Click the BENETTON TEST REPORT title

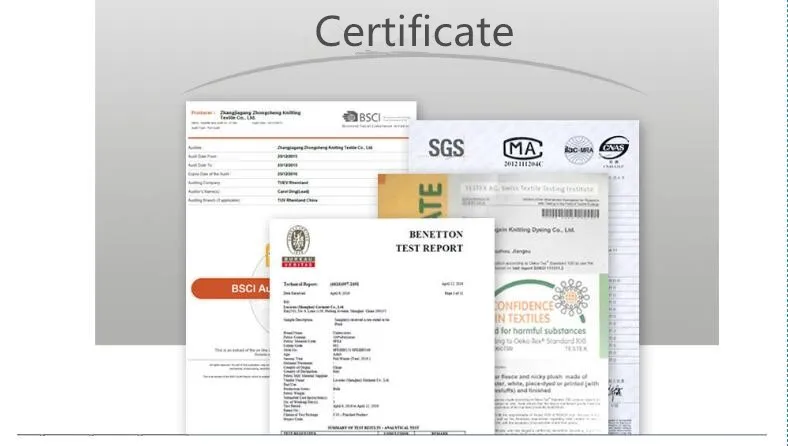click(x=429, y=241)
